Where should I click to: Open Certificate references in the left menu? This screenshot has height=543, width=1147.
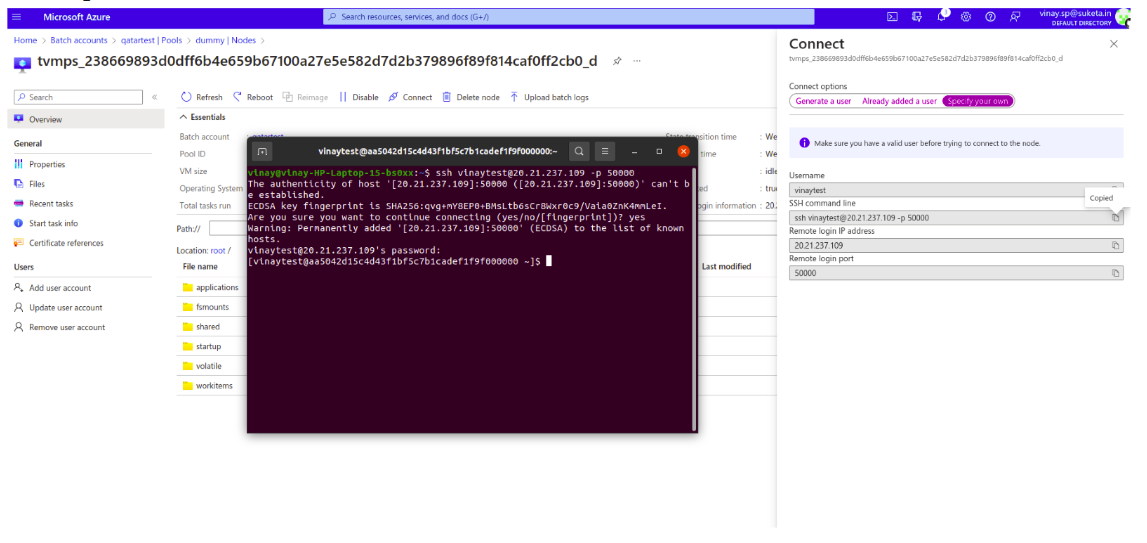coord(66,243)
